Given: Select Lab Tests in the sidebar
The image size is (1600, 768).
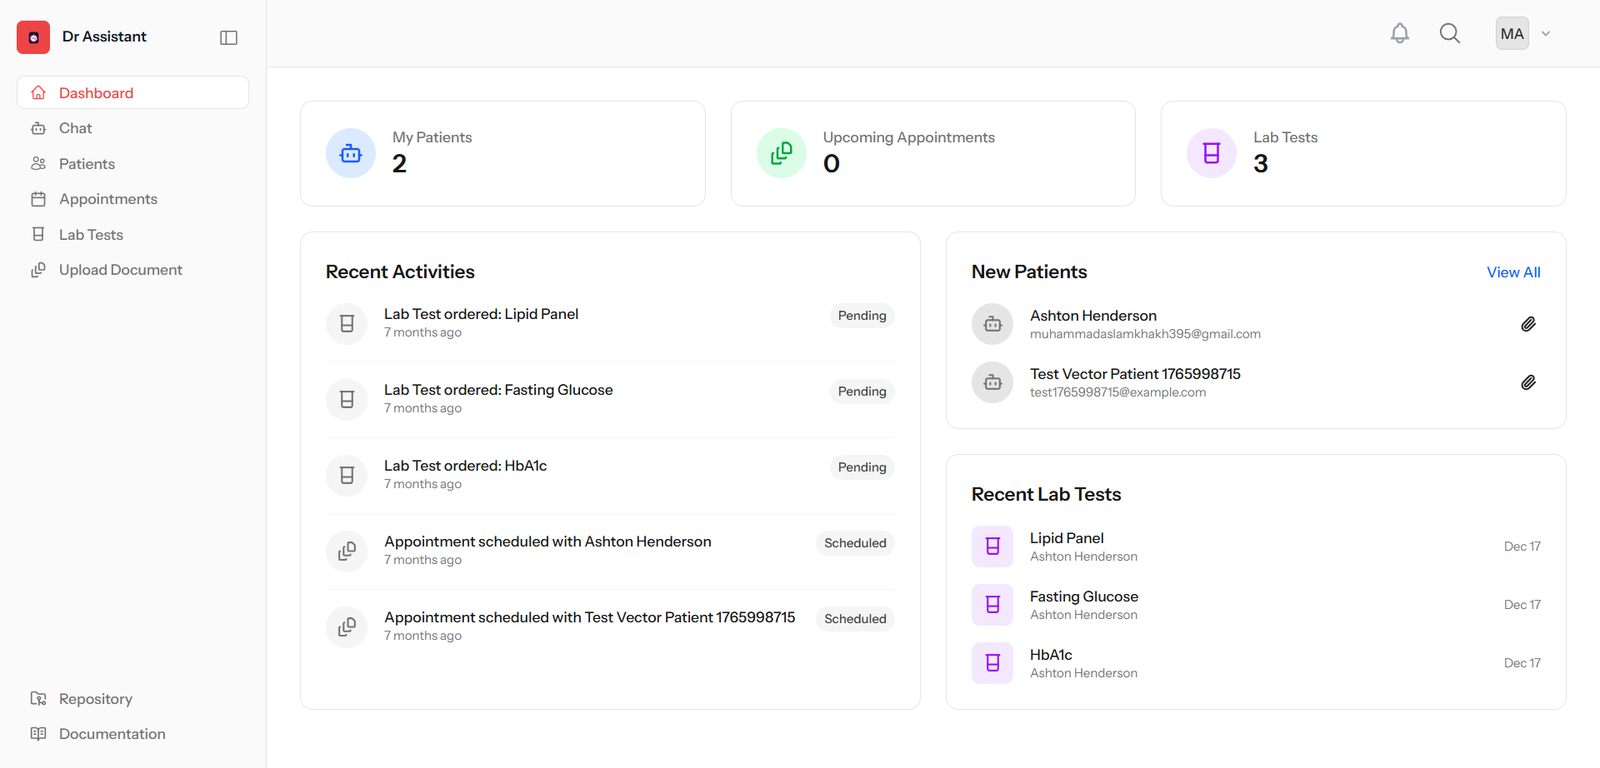Looking at the screenshot, I should (x=133, y=234).
